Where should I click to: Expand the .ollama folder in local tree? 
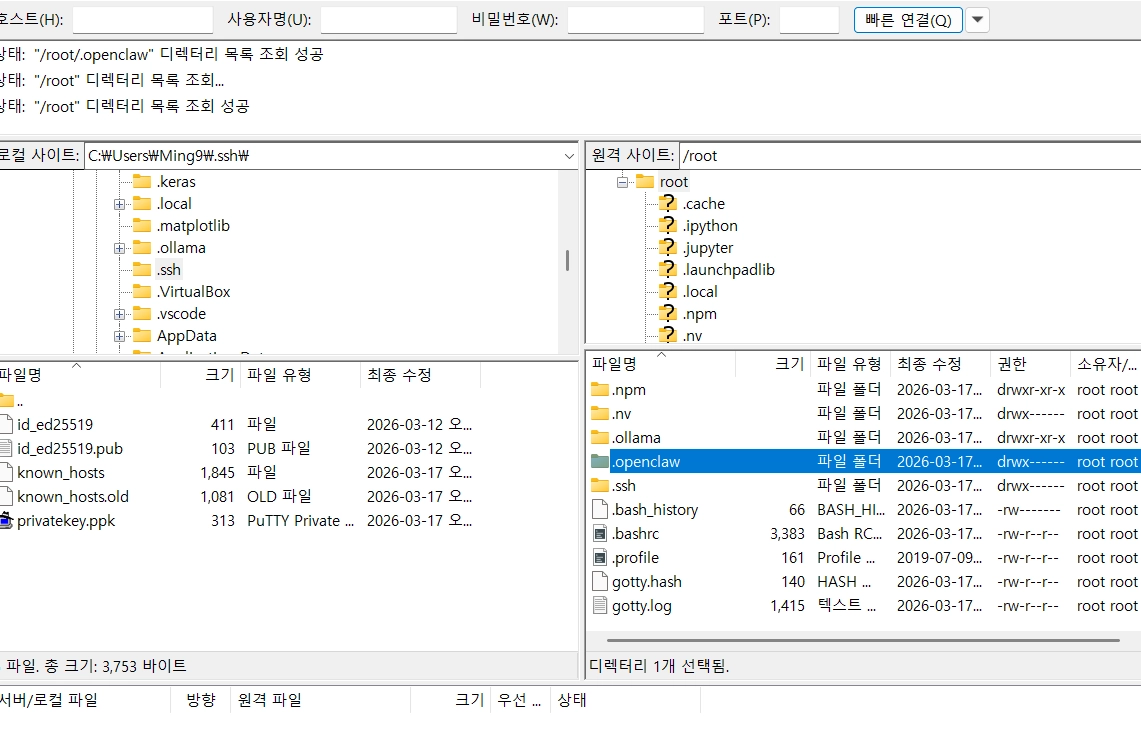coord(119,248)
